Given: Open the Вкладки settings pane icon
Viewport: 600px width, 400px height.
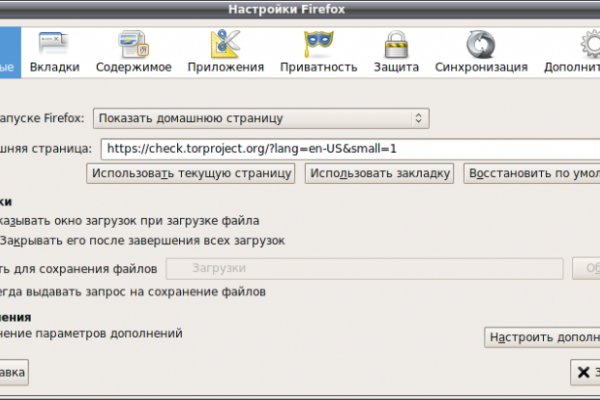Looking at the screenshot, I should click(54, 46).
